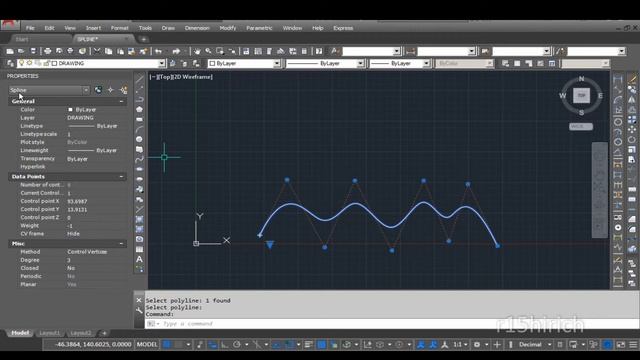The image size is (640, 360).
Task: Click the Plot (print) icon
Action: [x=48, y=51]
